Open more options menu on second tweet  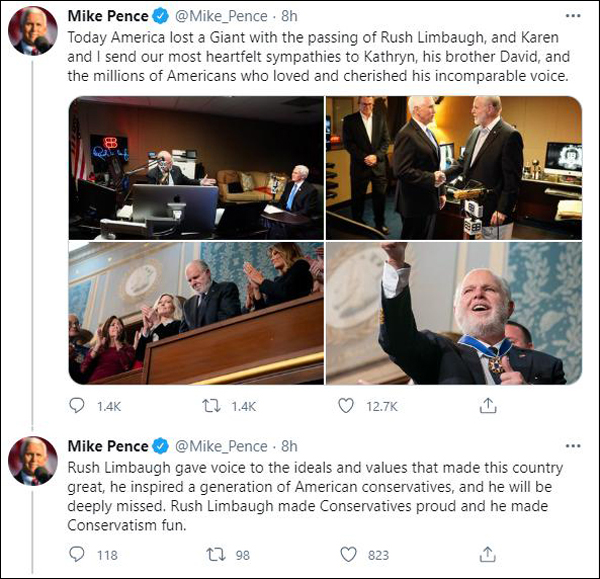pyautogui.click(x=573, y=446)
